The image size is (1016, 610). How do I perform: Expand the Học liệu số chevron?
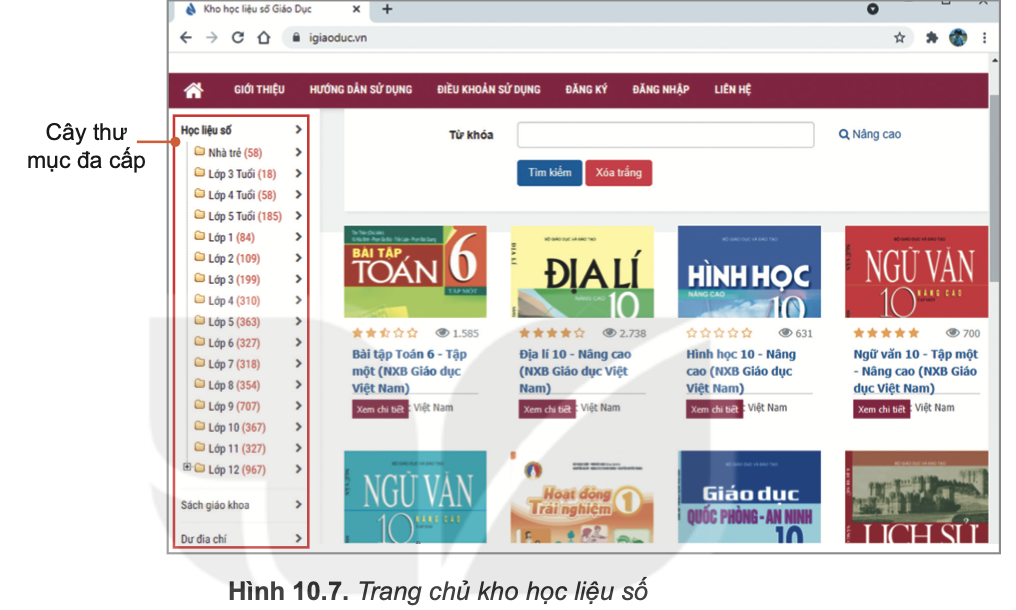297,129
